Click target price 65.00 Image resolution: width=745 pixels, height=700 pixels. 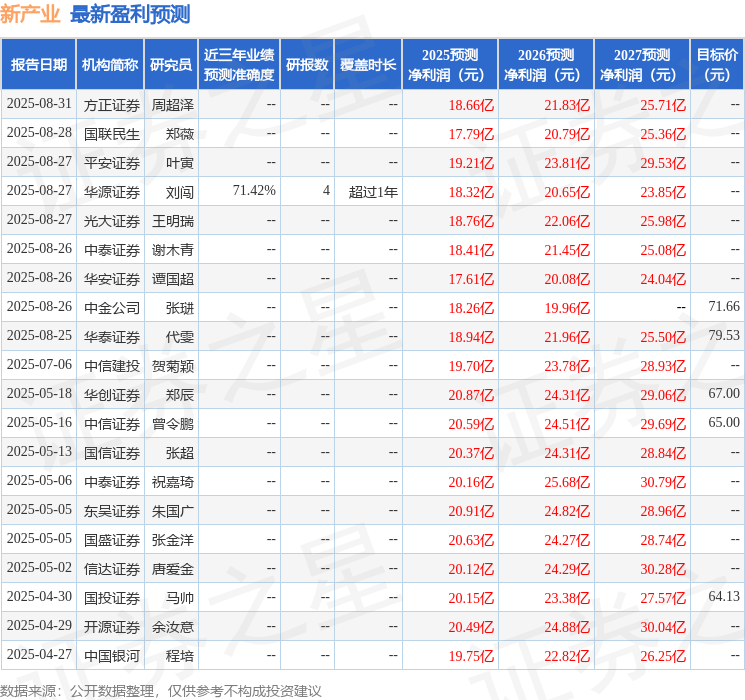point(724,422)
